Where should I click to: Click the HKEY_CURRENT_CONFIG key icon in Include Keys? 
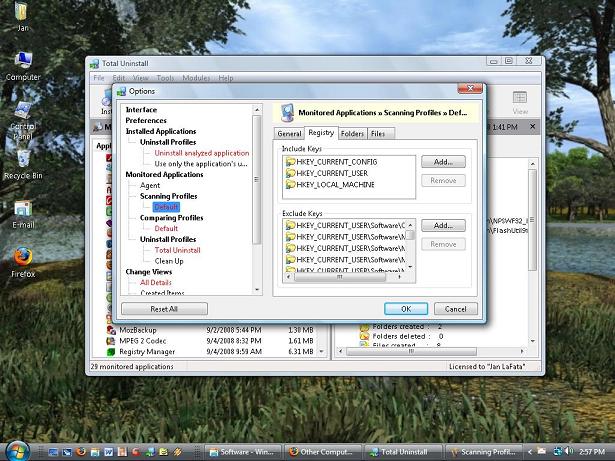click(290, 162)
